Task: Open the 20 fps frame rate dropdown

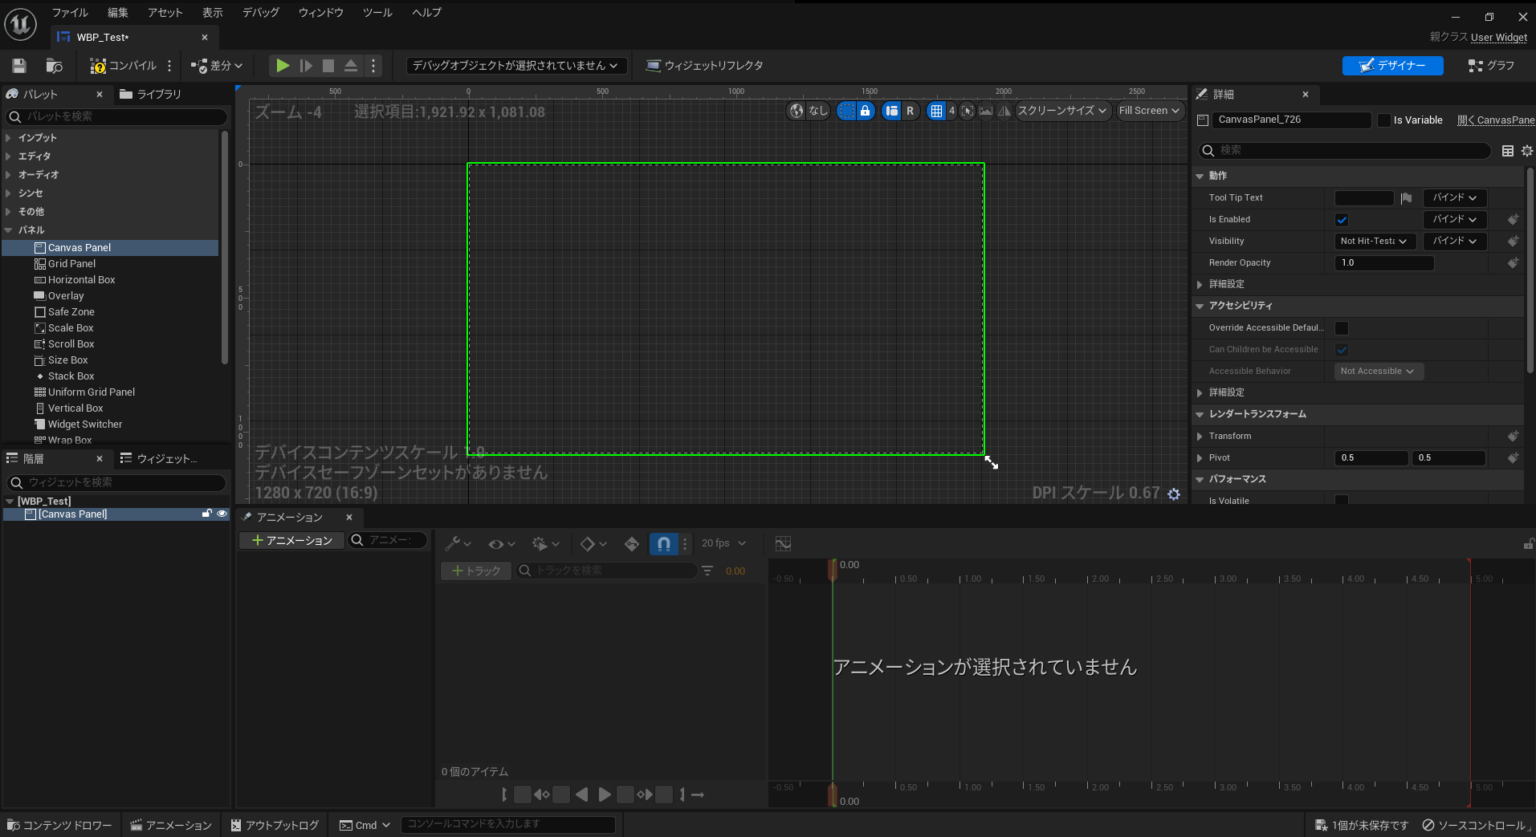Action: (x=724, y=543)
